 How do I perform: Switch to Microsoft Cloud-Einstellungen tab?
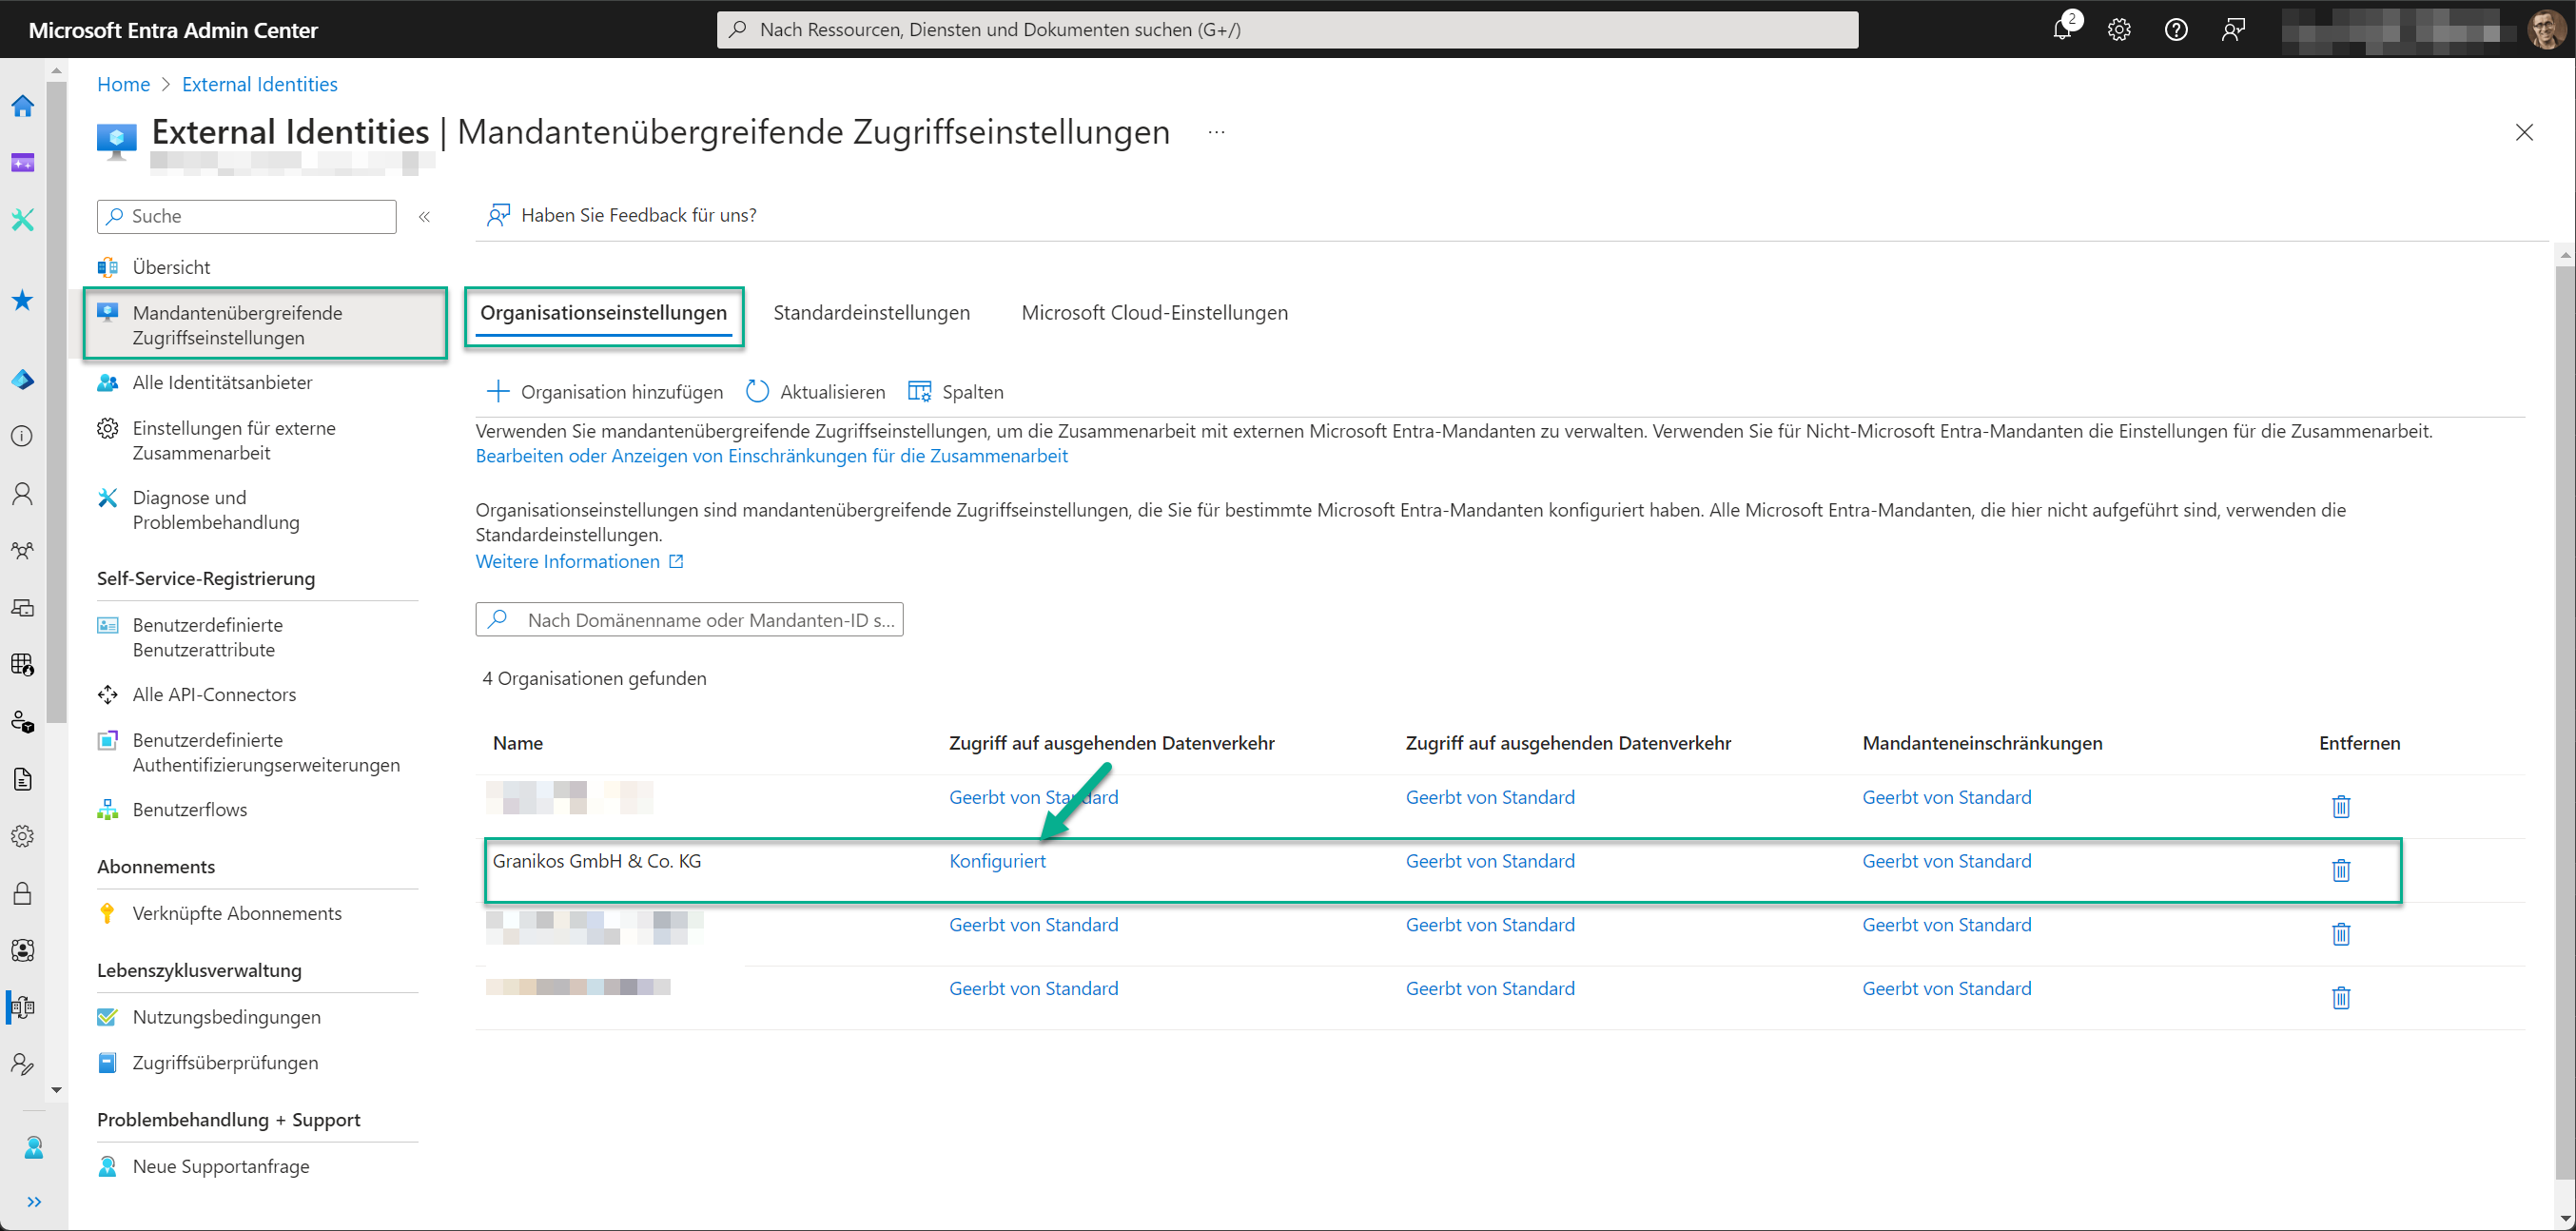coord(1154,313)
